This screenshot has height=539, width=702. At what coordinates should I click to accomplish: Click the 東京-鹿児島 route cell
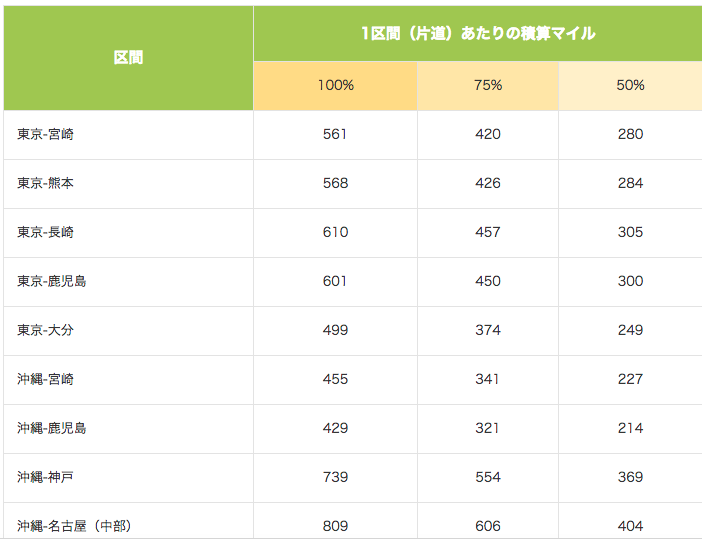click(128, 282)
